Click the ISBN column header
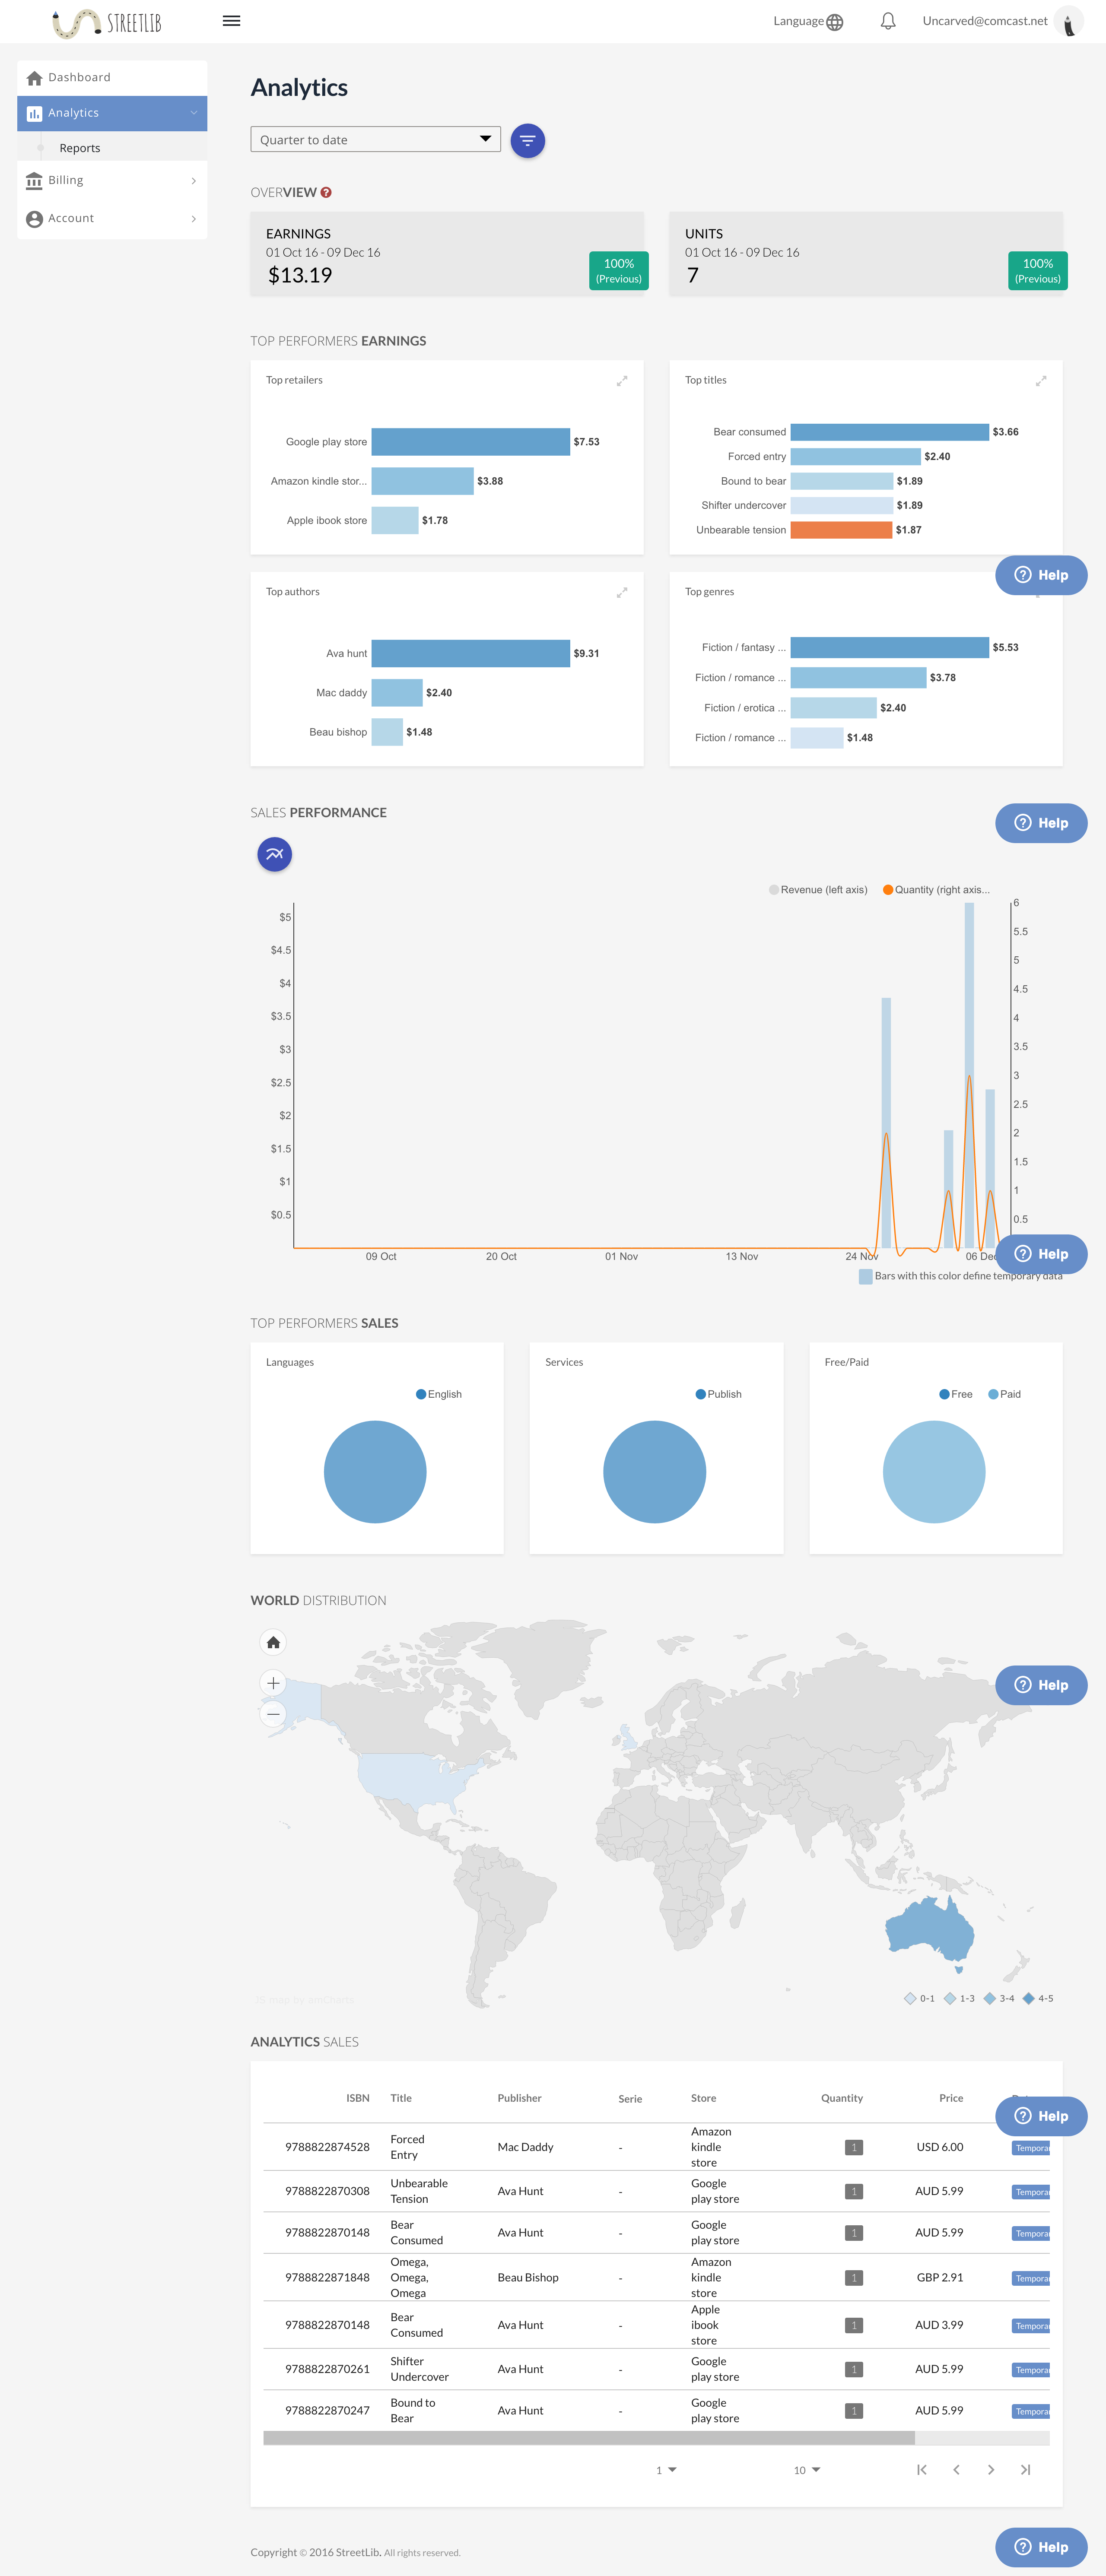Screen dimensions: 1106x2576 (x=358, y=2098)
